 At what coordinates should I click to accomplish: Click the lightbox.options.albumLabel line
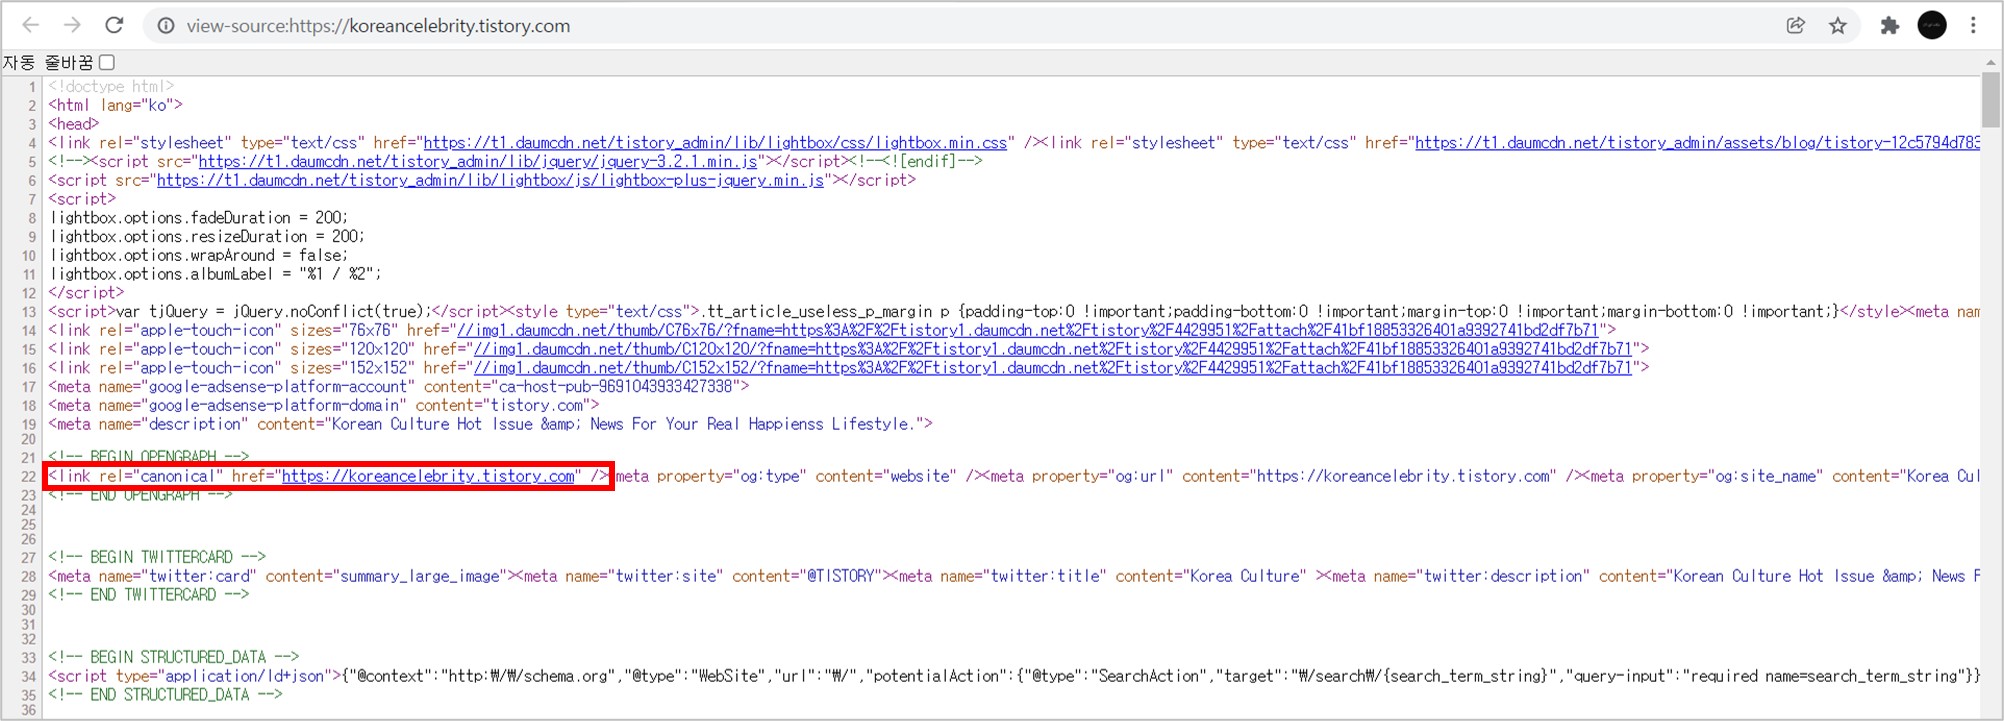point(216,274)
